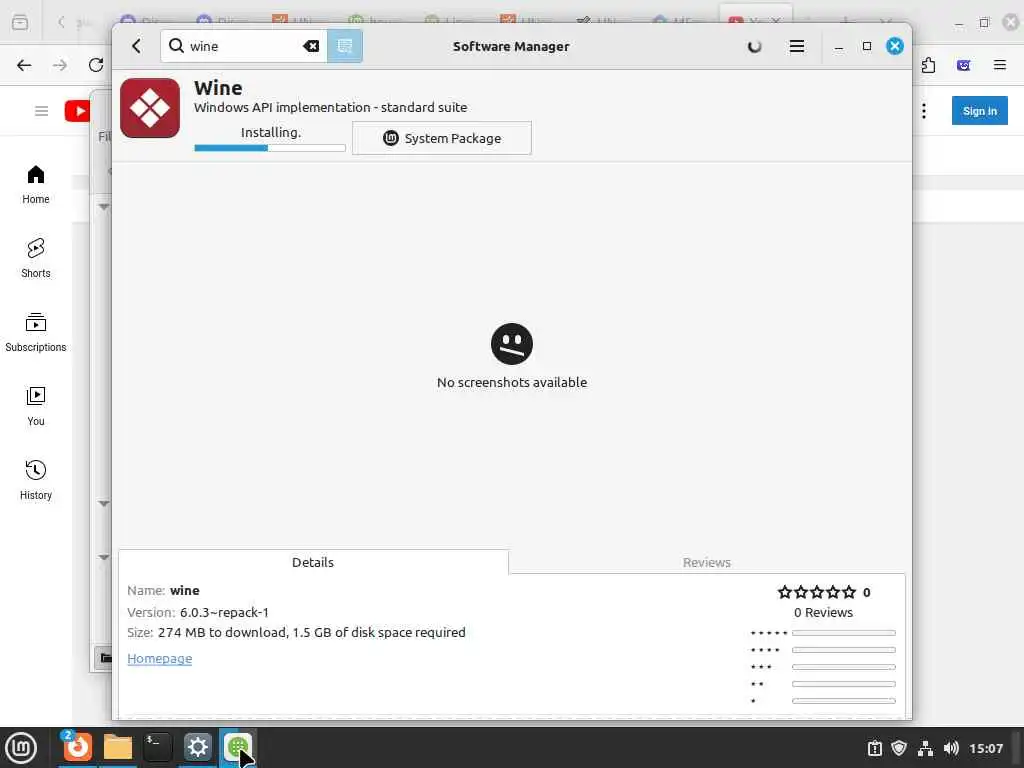The image size is (1024, 768).
Task: Toggle search in descriptions button
Action: point(345,46)
